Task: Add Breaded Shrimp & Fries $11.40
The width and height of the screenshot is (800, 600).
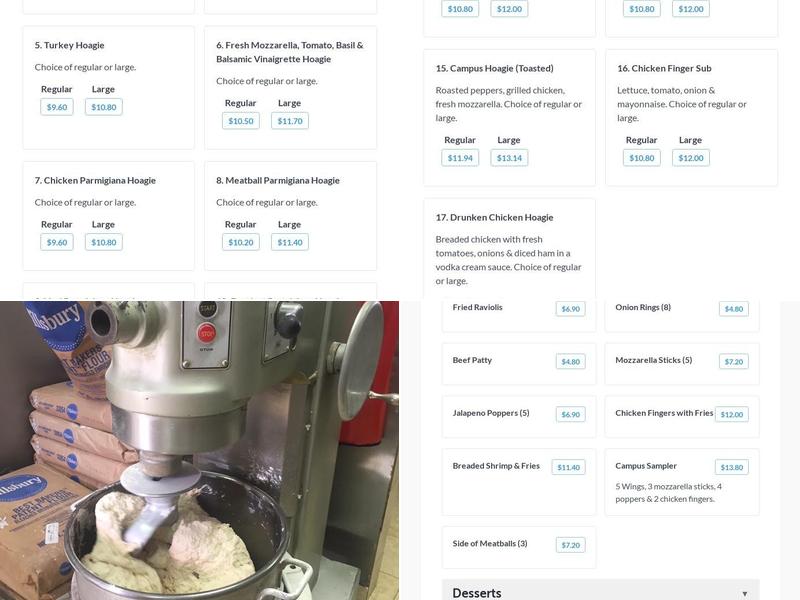Action: [568, 468]
